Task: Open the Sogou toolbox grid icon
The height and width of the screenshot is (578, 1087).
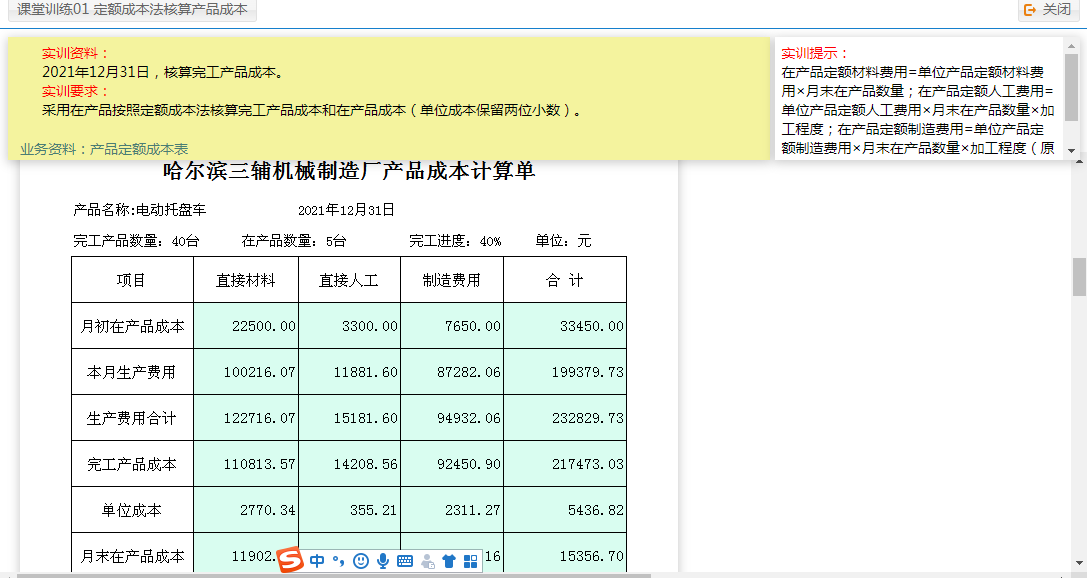Action: tap(471, 561)
